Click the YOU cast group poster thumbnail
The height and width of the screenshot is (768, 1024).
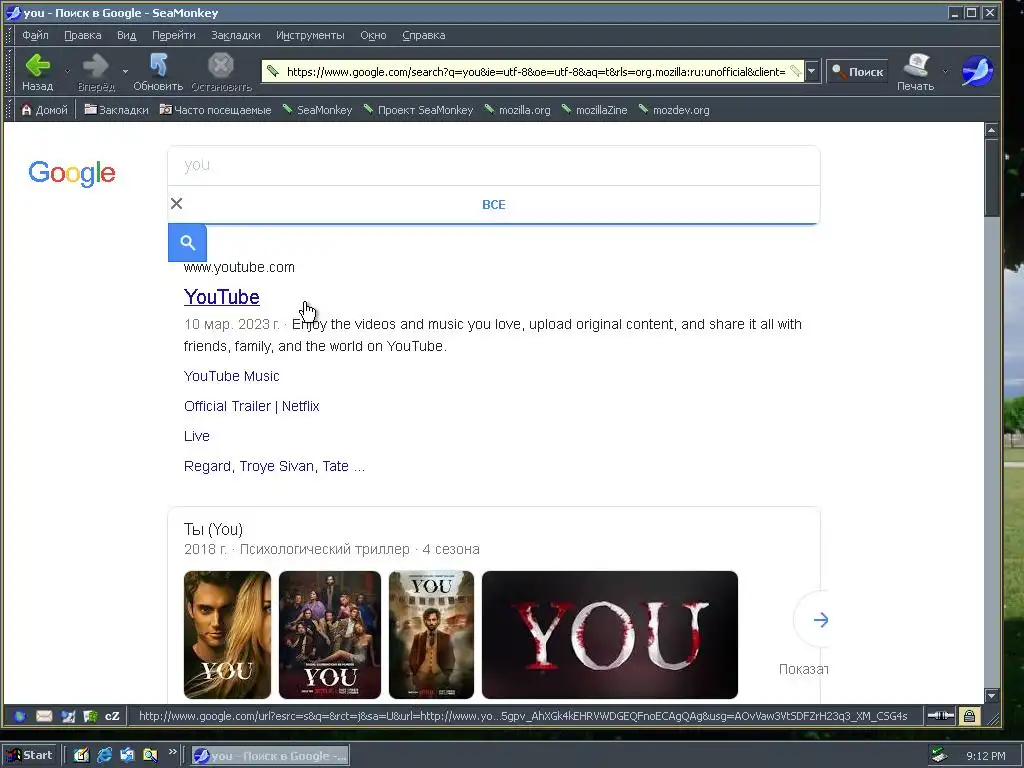(330, 635)
